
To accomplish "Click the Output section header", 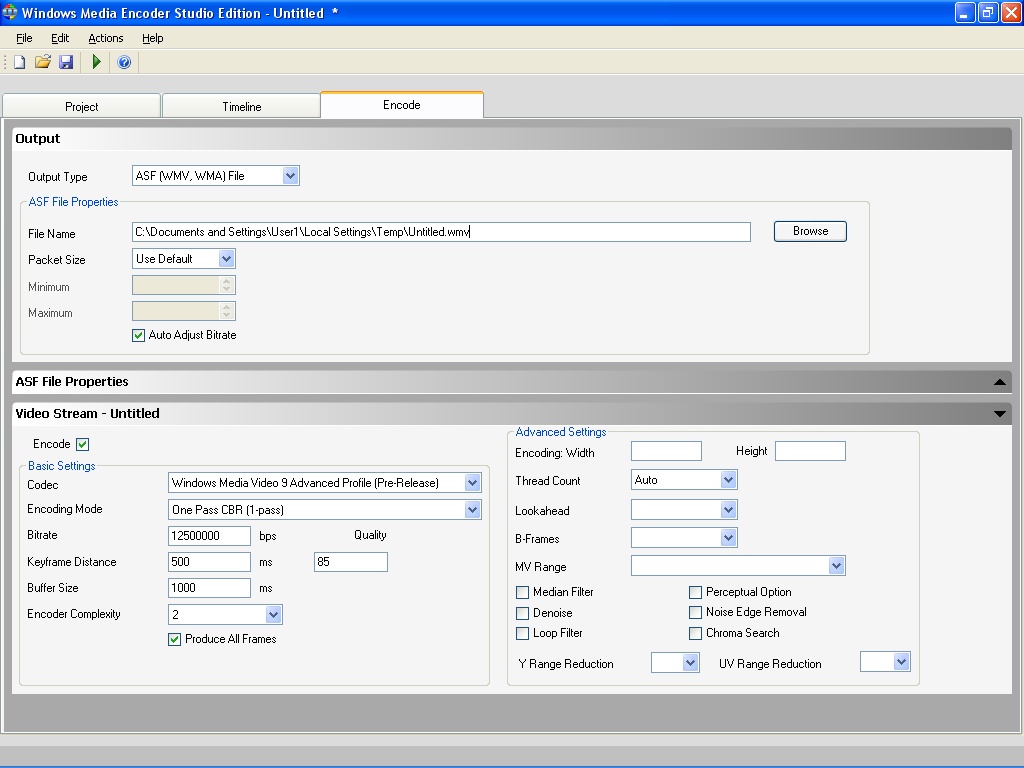I will pyautogui.click(x=512, y=138).
